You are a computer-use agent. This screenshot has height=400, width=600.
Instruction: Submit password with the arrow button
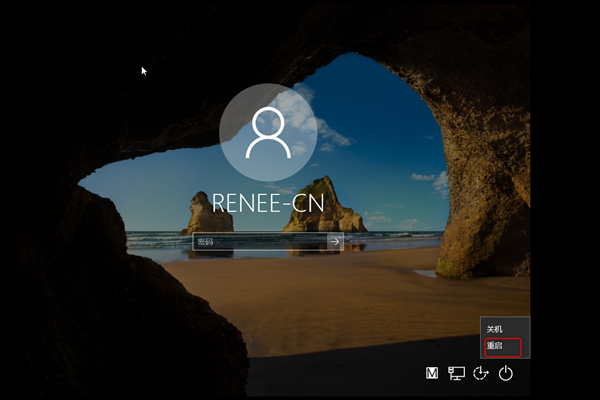(335, 241)
